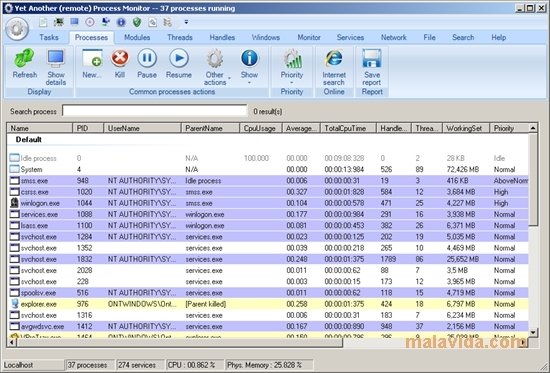This screenshot has height=373, width=550.
Task: Click the disc-shaped quick-access icon
Action: coord(90,22)
